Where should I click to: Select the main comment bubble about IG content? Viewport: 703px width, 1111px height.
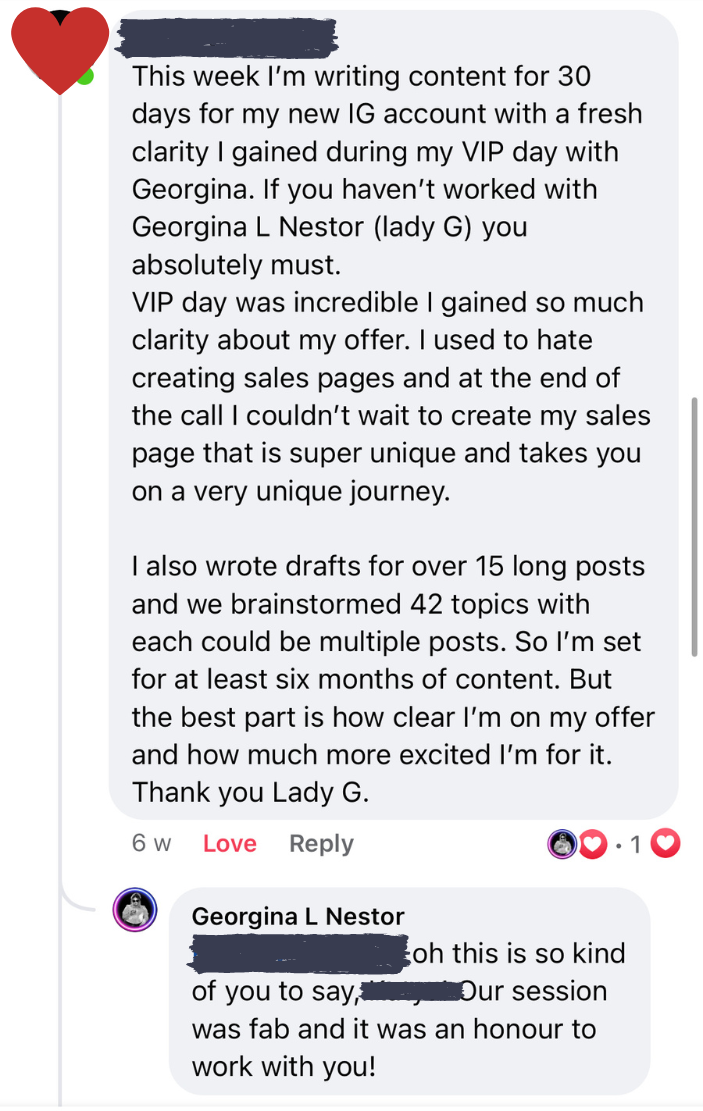click(393, 414)
